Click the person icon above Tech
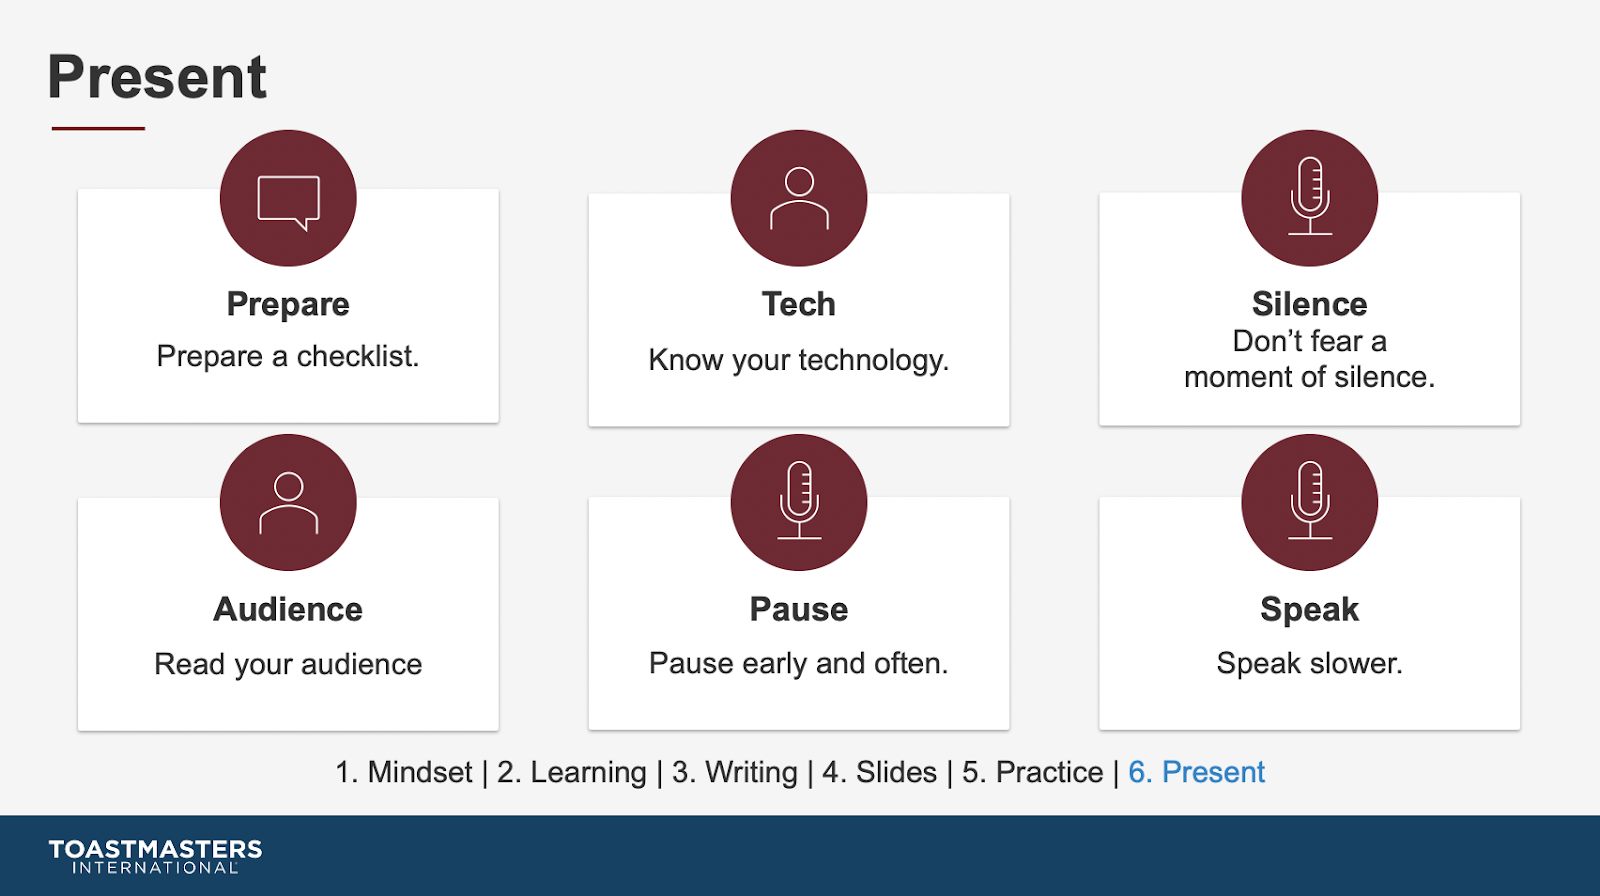The height and width of the screenshot is (896, 1600). [x=799, y=199]
